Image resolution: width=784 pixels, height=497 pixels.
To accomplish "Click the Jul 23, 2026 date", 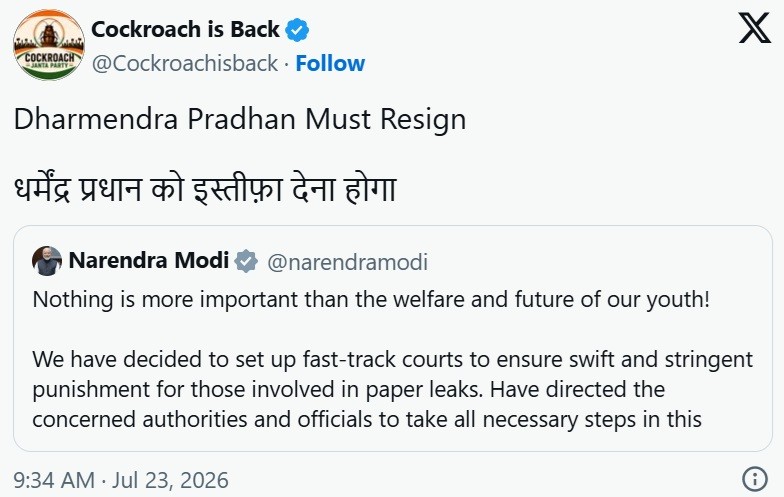I will pyautogui.click(x=170, y=480).
